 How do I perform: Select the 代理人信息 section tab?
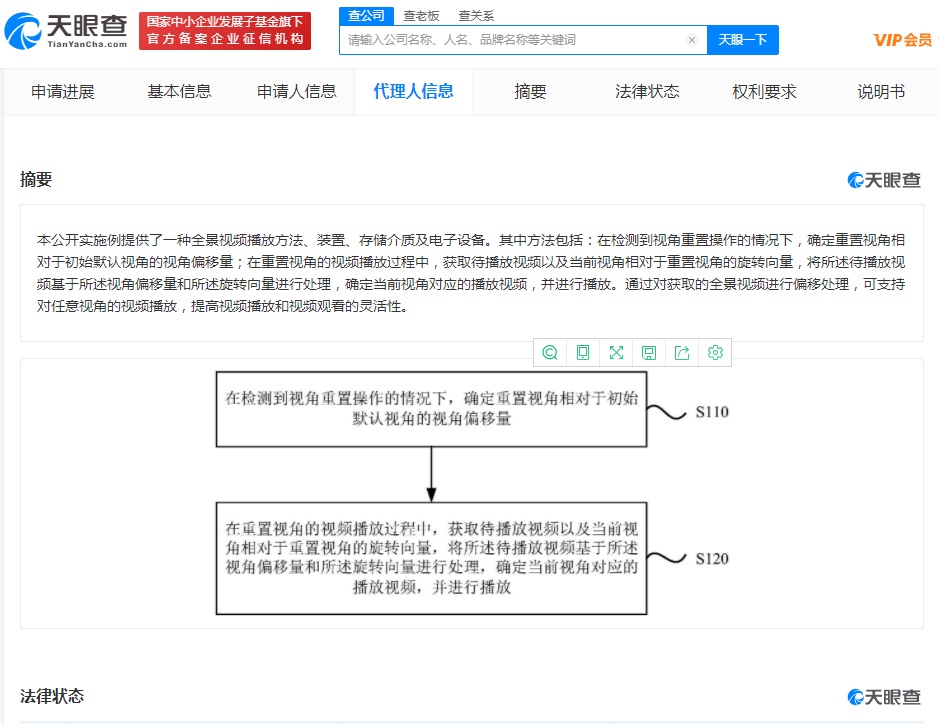coord(413,92)
